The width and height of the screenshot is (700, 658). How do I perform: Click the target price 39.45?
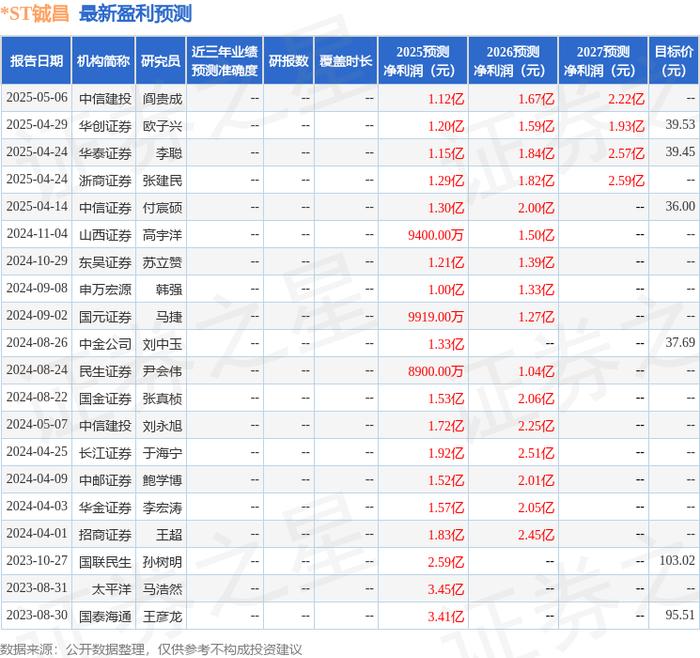click(x=680, y=152)
